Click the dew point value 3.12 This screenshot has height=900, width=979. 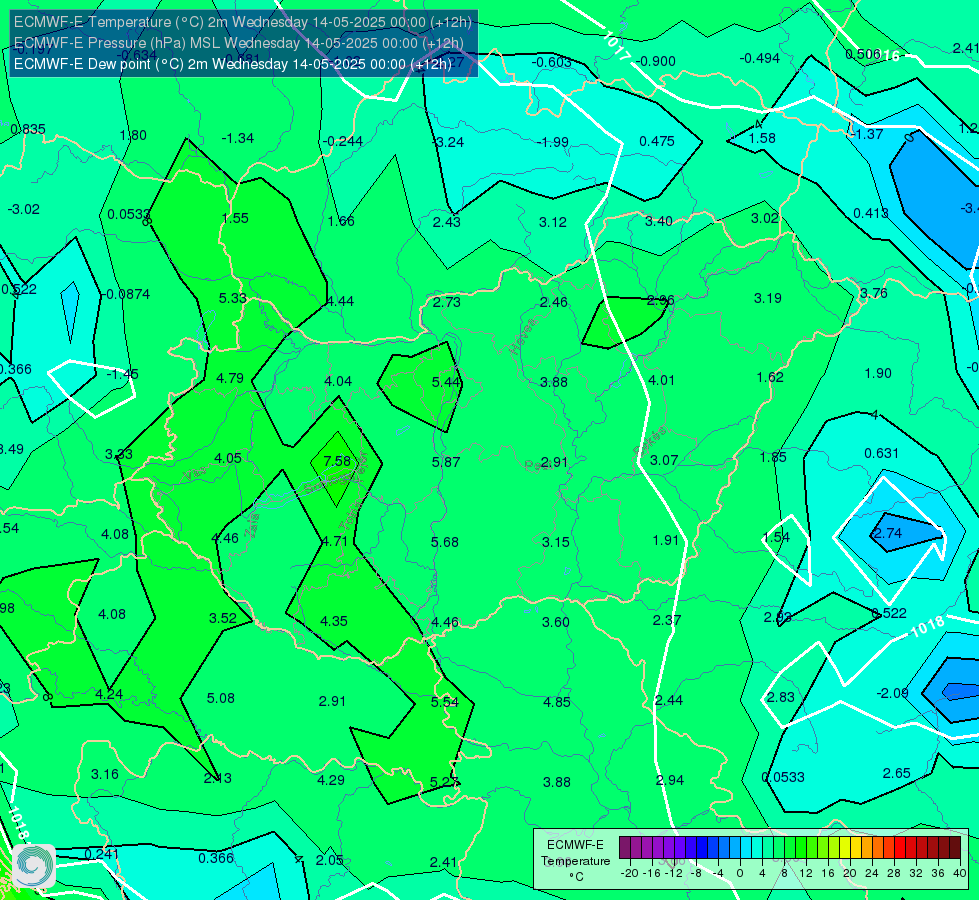point(553,222)
